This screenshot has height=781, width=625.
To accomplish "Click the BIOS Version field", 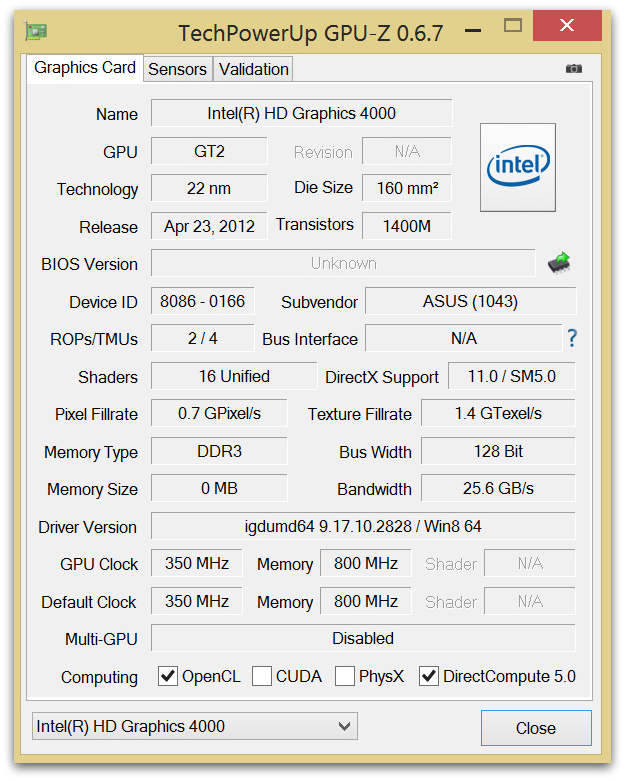I will [x=343, y=264].
